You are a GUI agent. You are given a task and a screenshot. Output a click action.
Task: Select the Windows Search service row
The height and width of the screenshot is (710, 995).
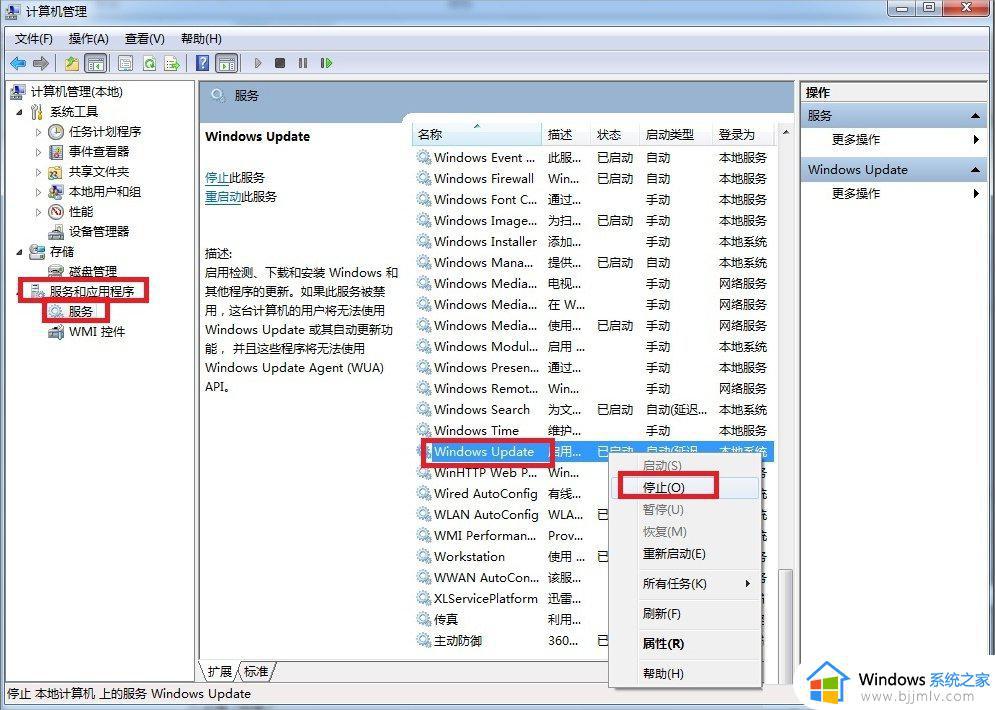click(593, 409)
